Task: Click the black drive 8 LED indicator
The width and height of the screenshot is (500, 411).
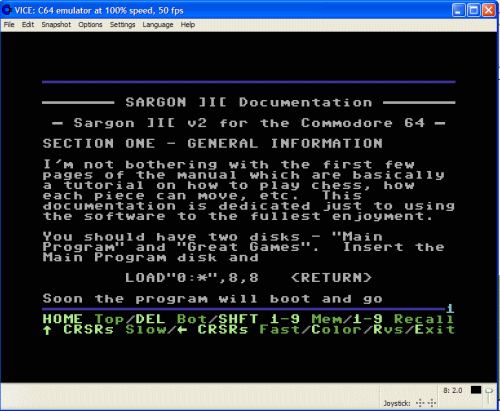Action: pyautogui.click(x=476, y=390)
